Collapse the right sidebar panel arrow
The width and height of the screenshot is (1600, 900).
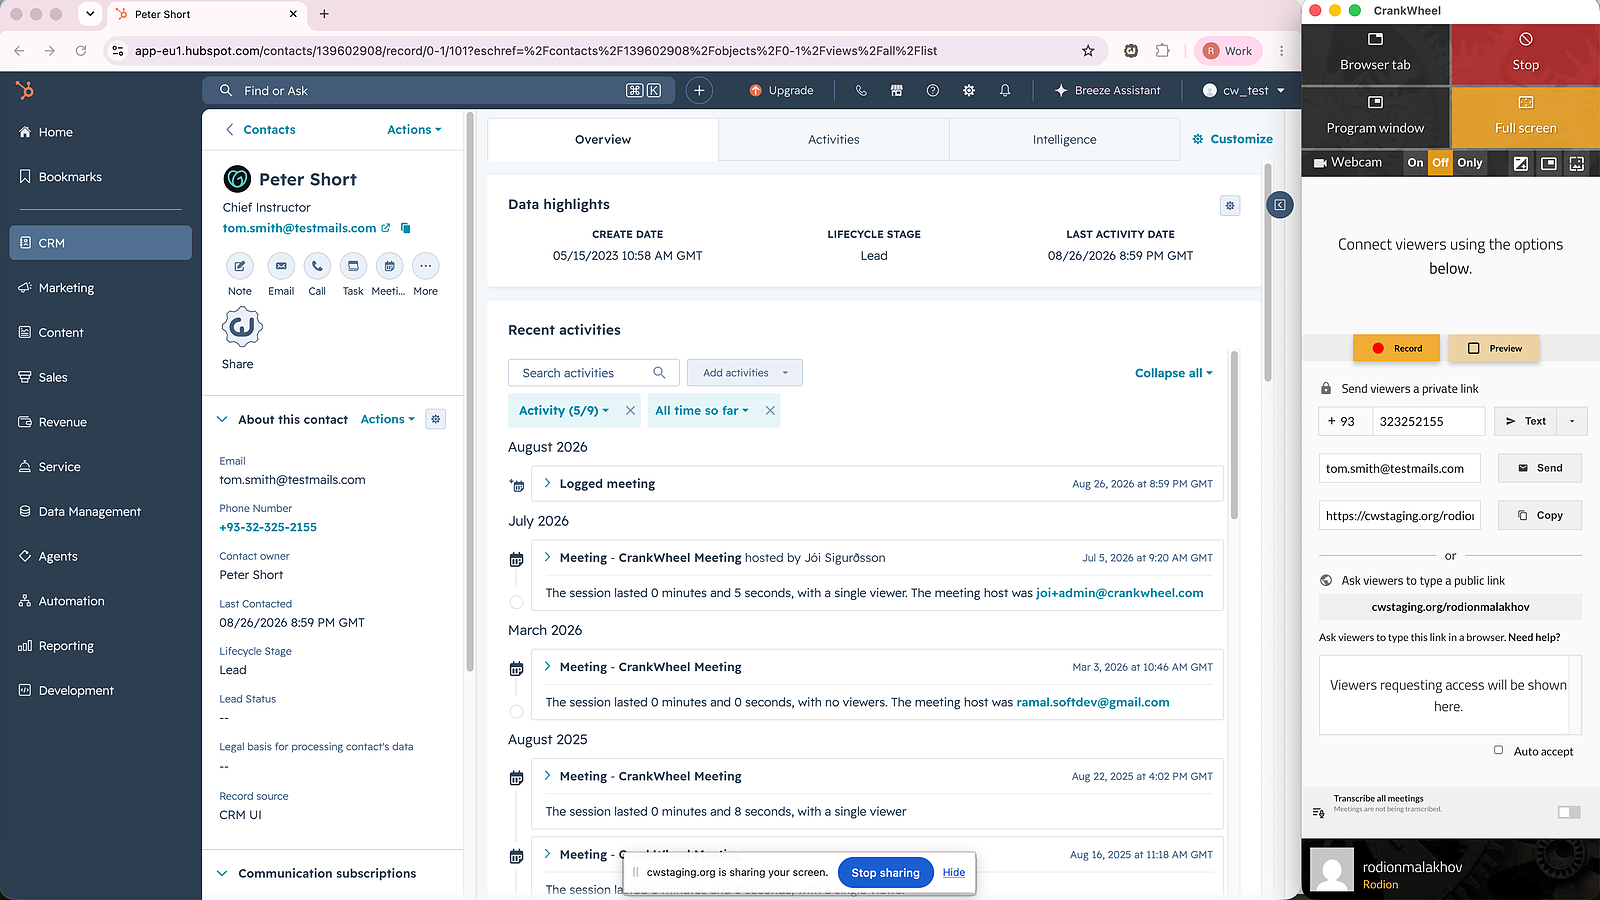(1280, 205)
